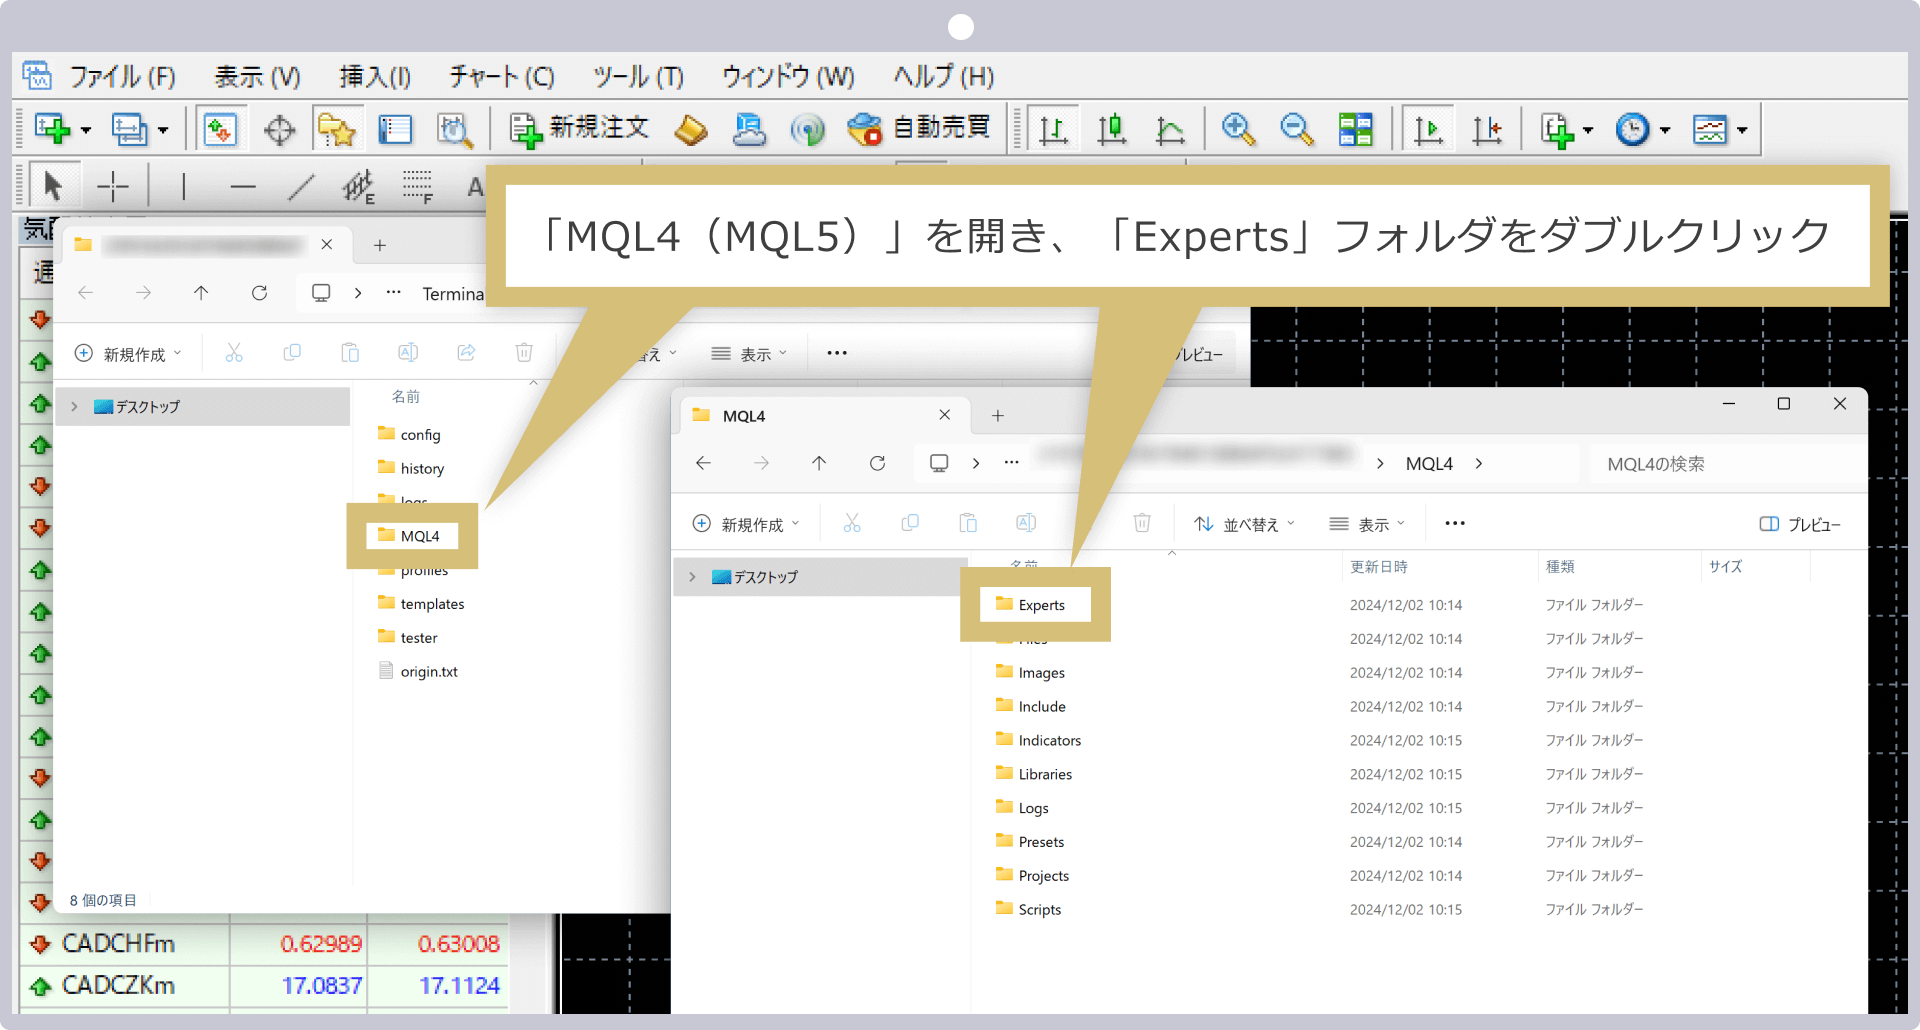Open 表示 view dropdown in MQL4 window
Image resolution: width=1920 pixels, height=1030 pixels.
click(x=1367, y=524)
